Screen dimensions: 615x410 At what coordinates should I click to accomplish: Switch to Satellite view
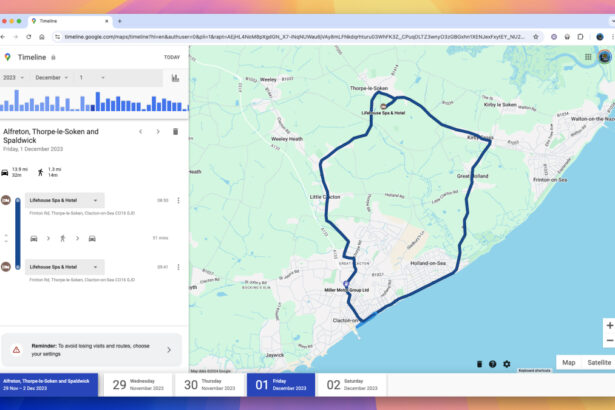tap(599, 363)
